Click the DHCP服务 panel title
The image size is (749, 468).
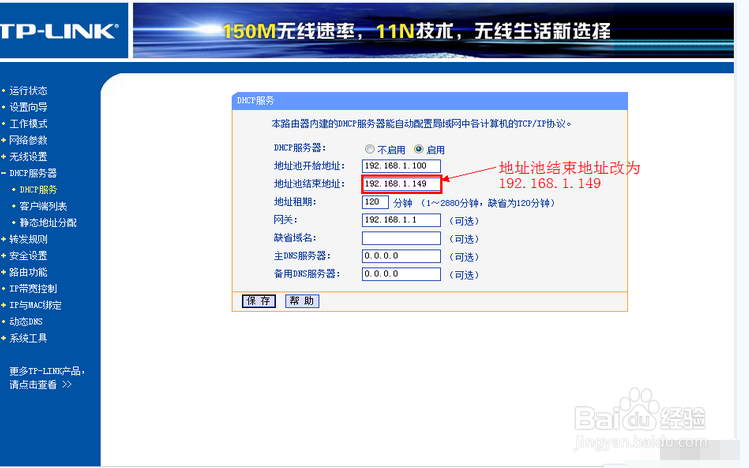(256, 101)
